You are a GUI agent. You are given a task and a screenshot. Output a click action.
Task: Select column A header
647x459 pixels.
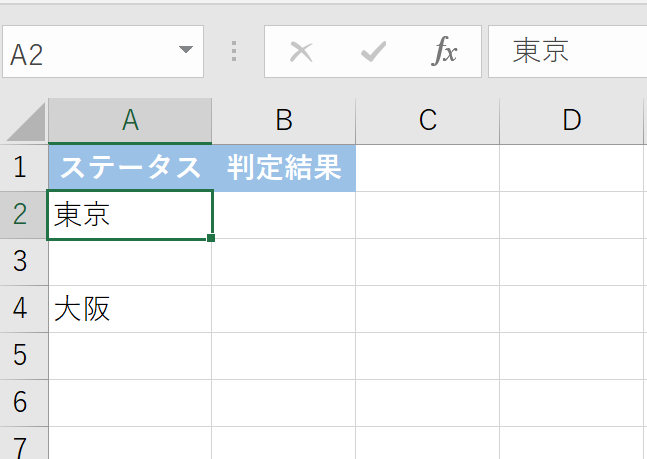click(130, 121)
